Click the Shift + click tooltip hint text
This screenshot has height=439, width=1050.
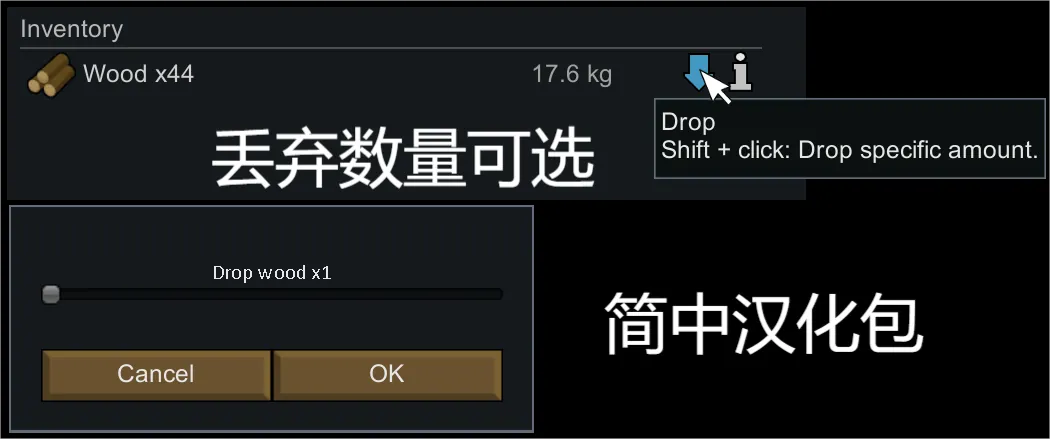[x=849, y=150]
